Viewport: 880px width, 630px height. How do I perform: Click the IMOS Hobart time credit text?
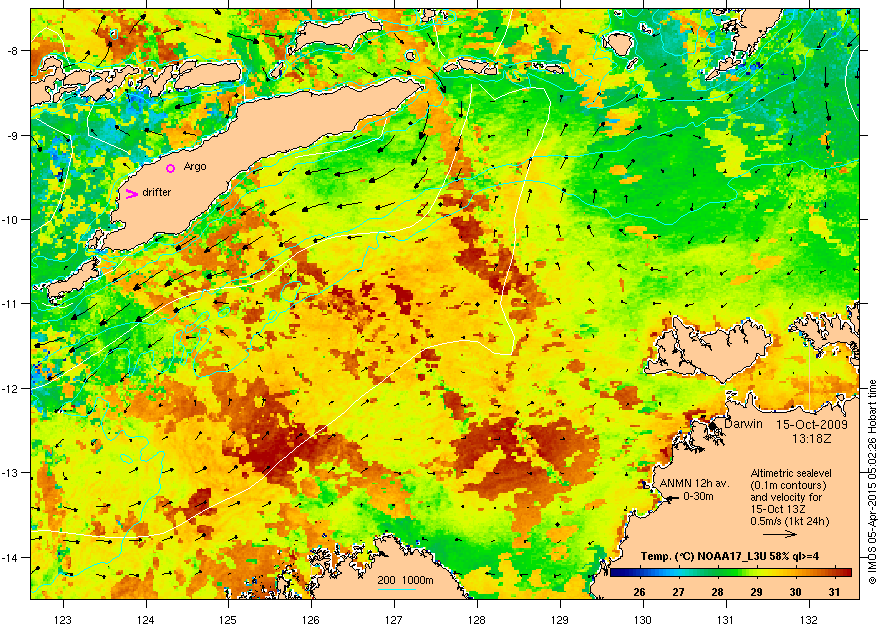pos(873,482)
